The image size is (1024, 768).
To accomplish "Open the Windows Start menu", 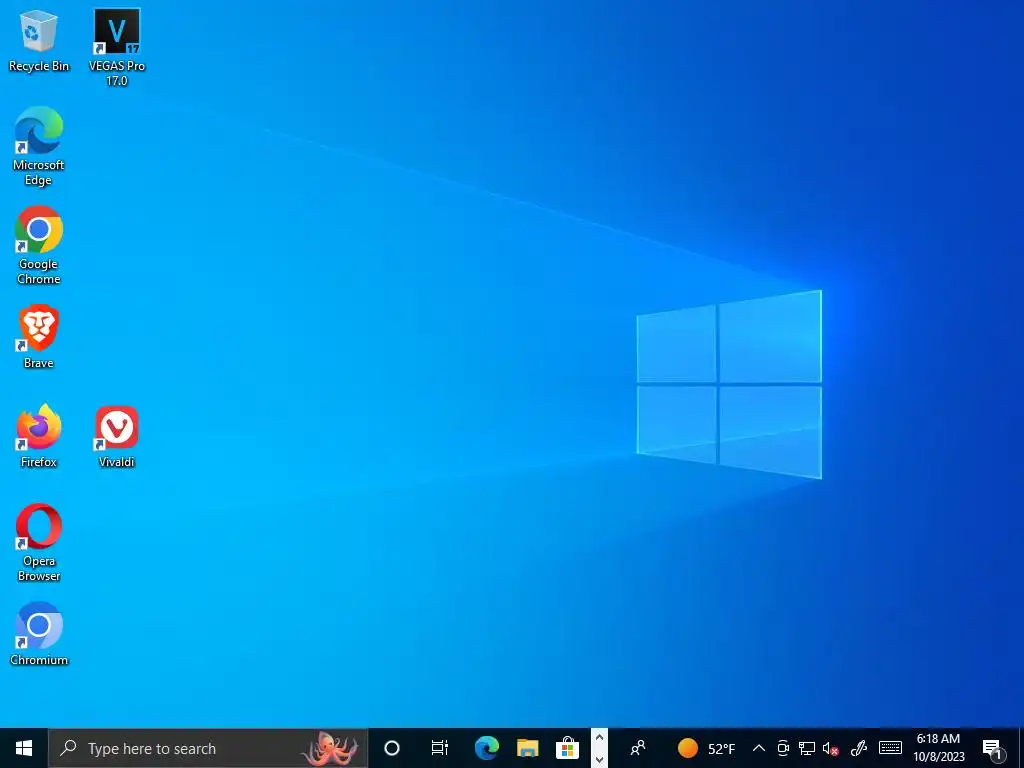I will pyautogui.click(x=24, y=748).
